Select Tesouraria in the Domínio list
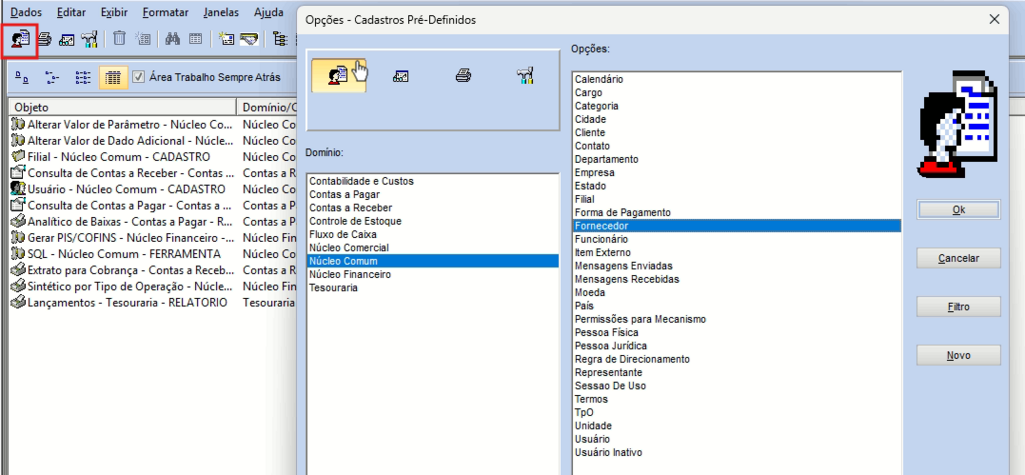The image size is (1025, 475). coord(433,287)
